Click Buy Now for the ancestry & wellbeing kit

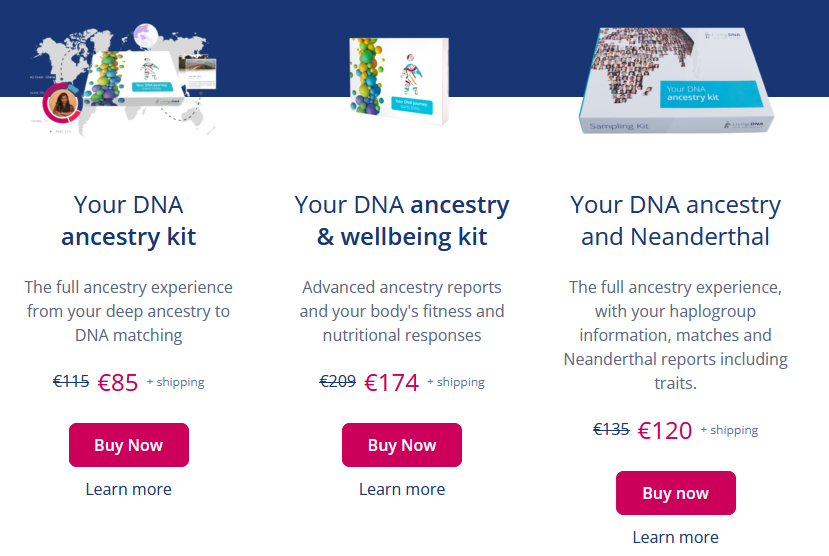point(402,444)
